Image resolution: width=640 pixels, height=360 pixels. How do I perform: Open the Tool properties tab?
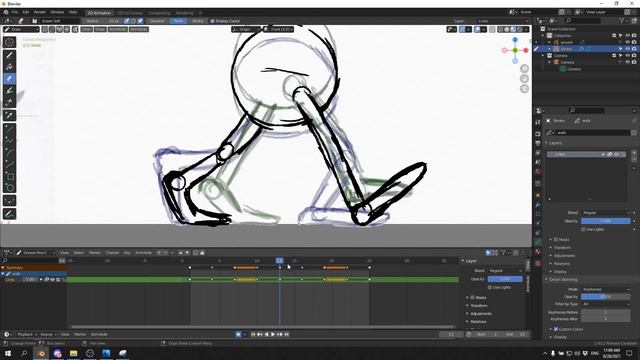[538, 122]
